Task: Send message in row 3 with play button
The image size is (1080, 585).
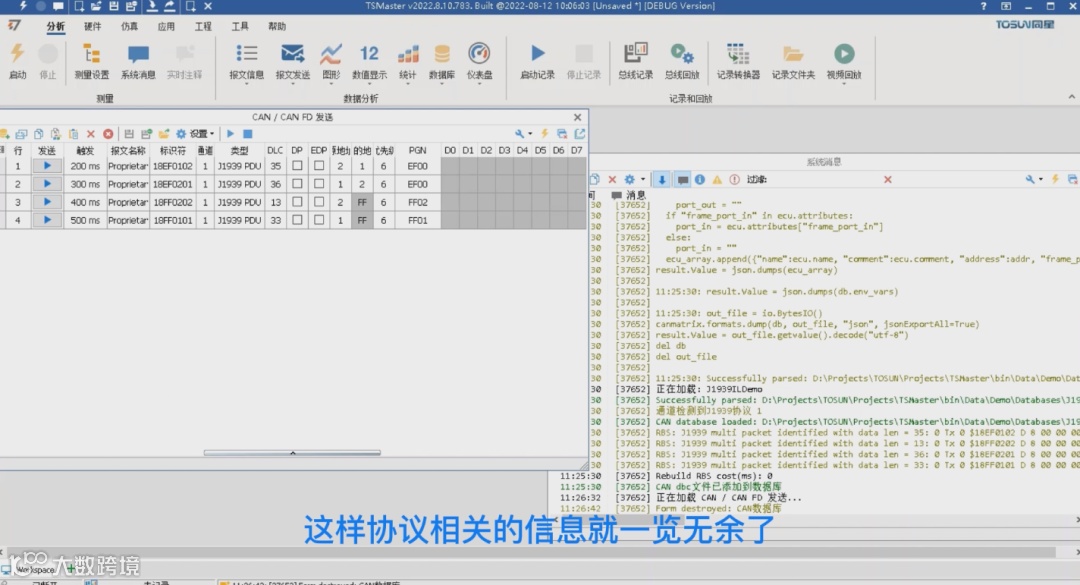Action: pyautogui.click(x=47, y=202)
